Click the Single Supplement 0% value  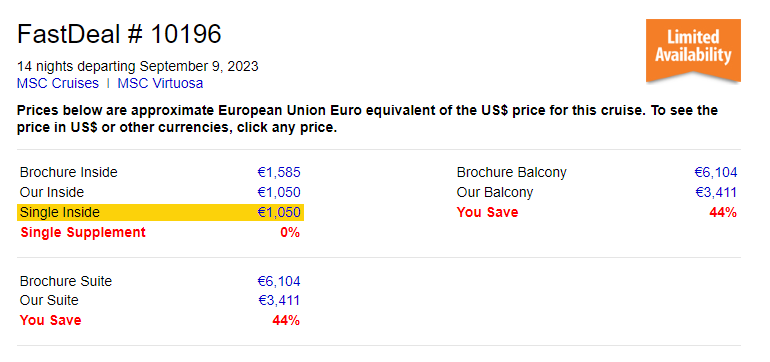290,232
